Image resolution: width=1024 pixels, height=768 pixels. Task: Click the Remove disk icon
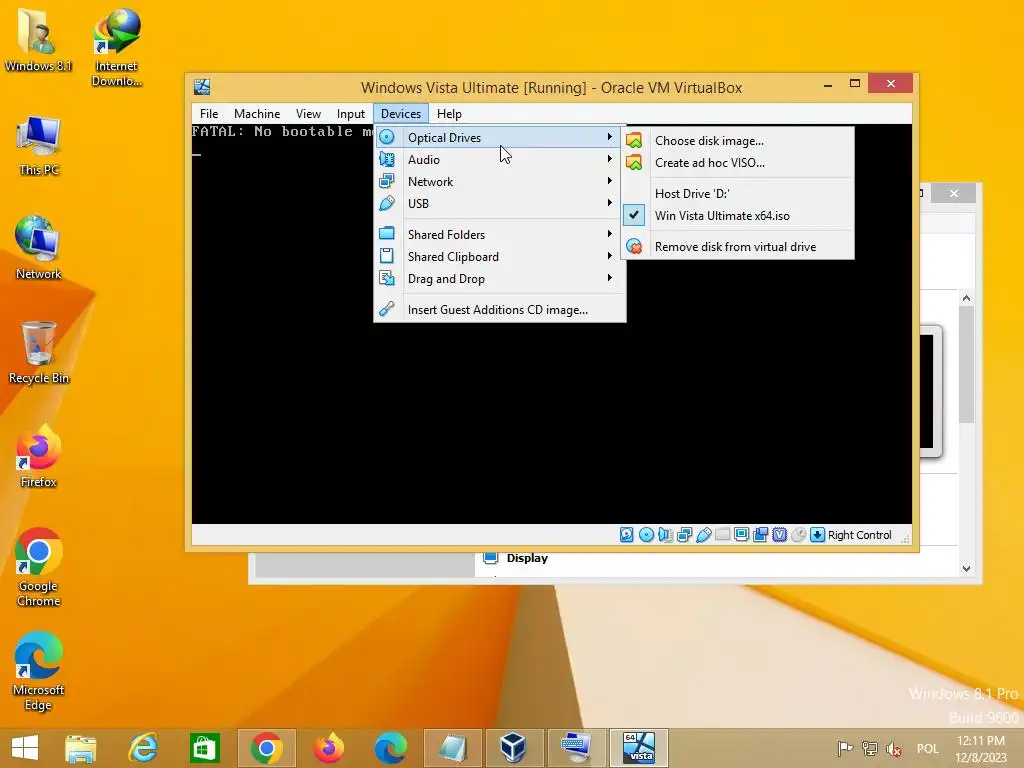(x=633, y=246)
